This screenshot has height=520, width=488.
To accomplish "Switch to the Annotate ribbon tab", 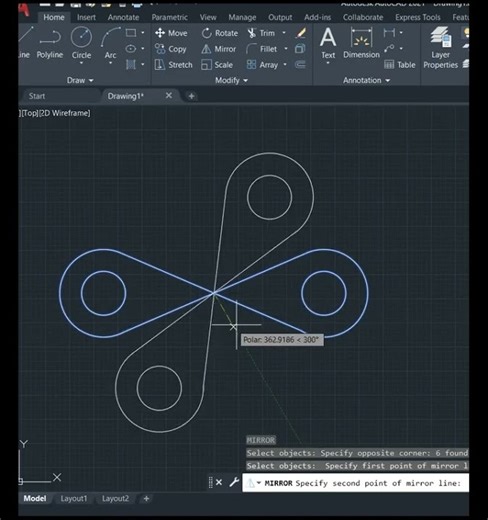I will coord(123,17).
